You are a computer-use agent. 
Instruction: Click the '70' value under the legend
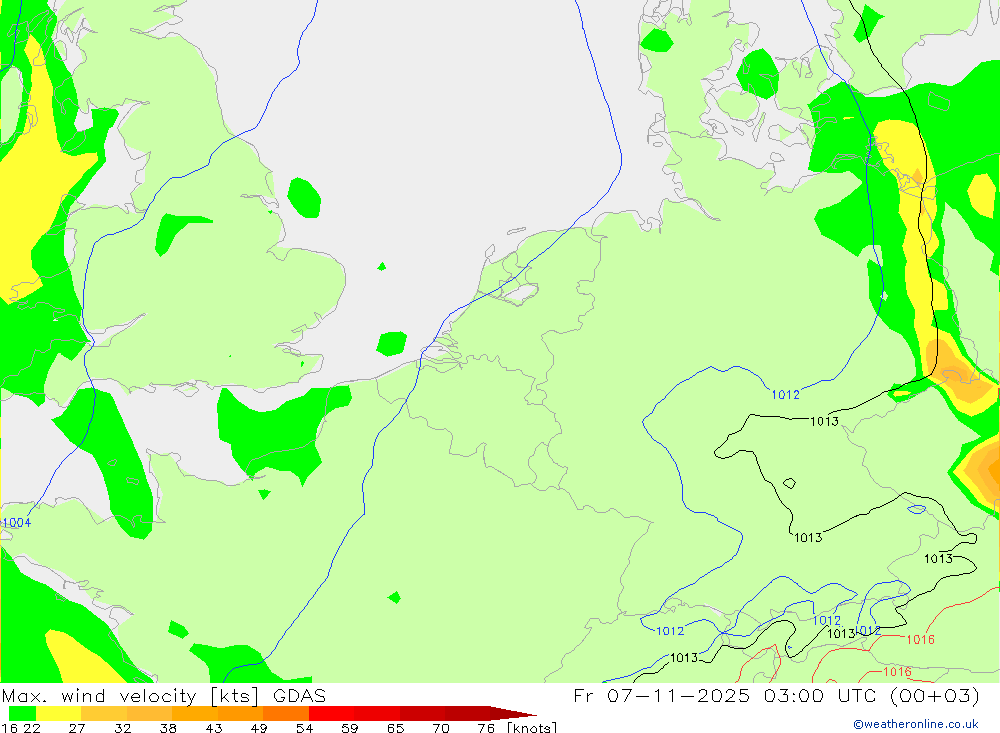(441, 728)
